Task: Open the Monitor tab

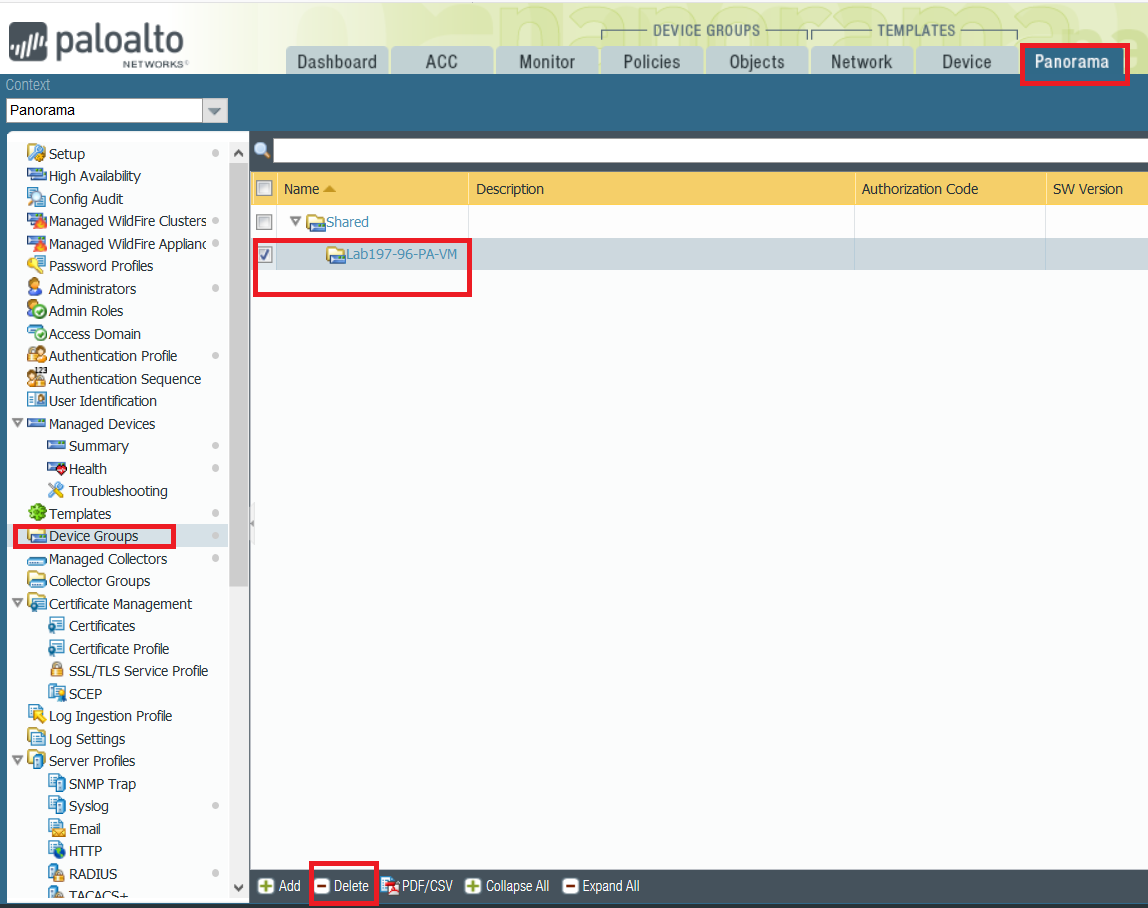Action: click(x=547, y=62)
